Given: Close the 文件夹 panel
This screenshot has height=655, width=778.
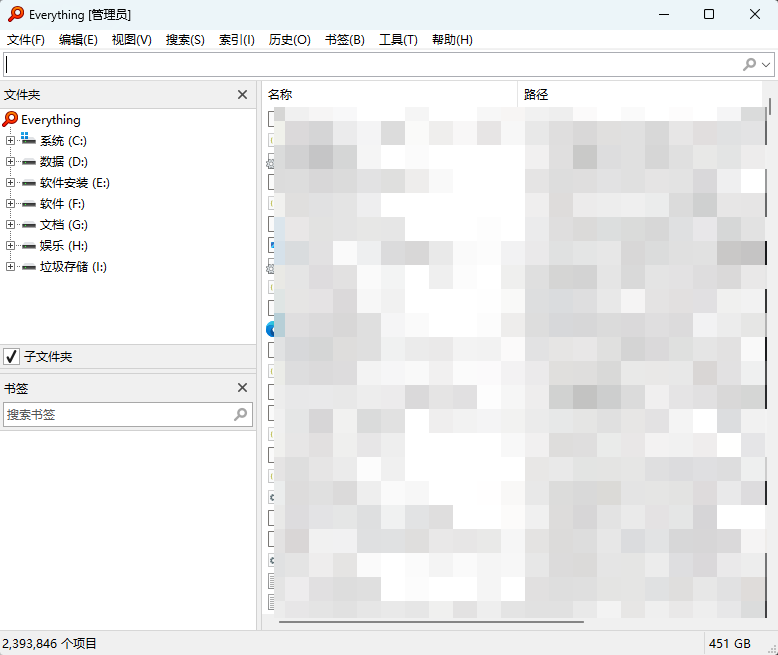Looking at the screenshot, I should (x=242, y=94).
